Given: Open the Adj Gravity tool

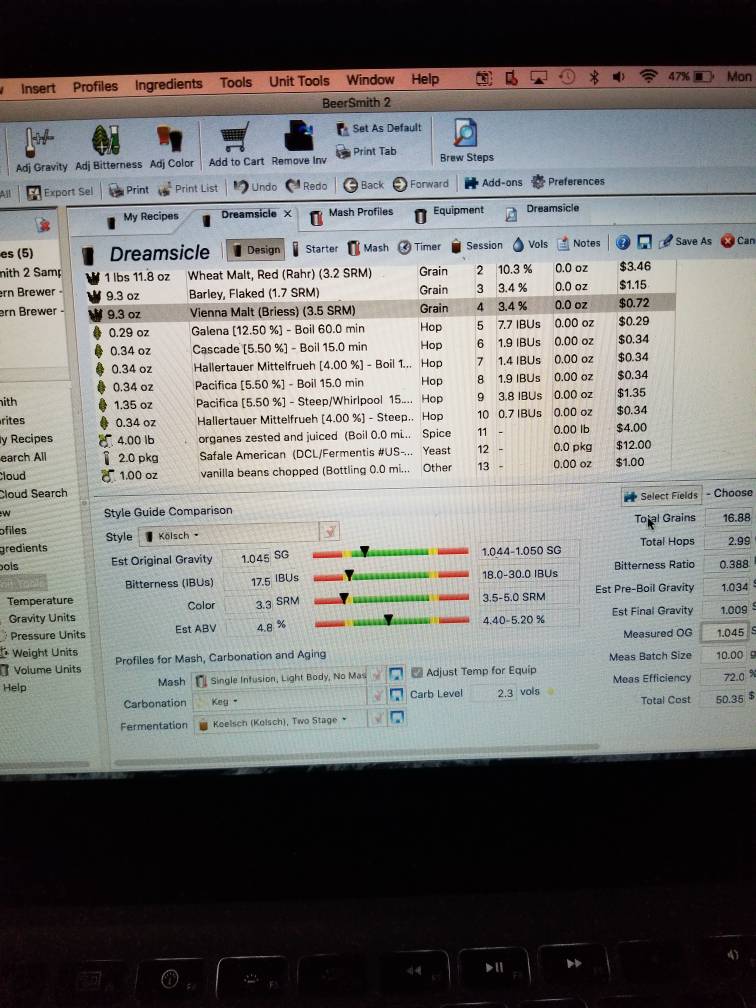Looking at the screenshot, I should pyautogui.click(x=40, y=150).
